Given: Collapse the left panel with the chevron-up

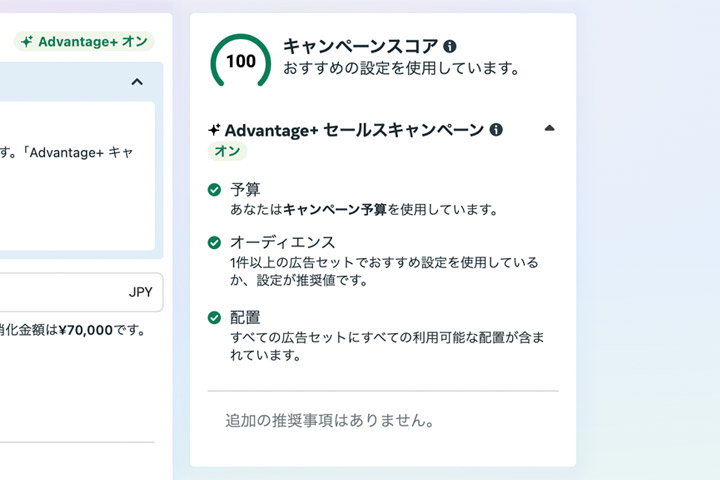Looking at the screenshot, I should pos(137,82).
